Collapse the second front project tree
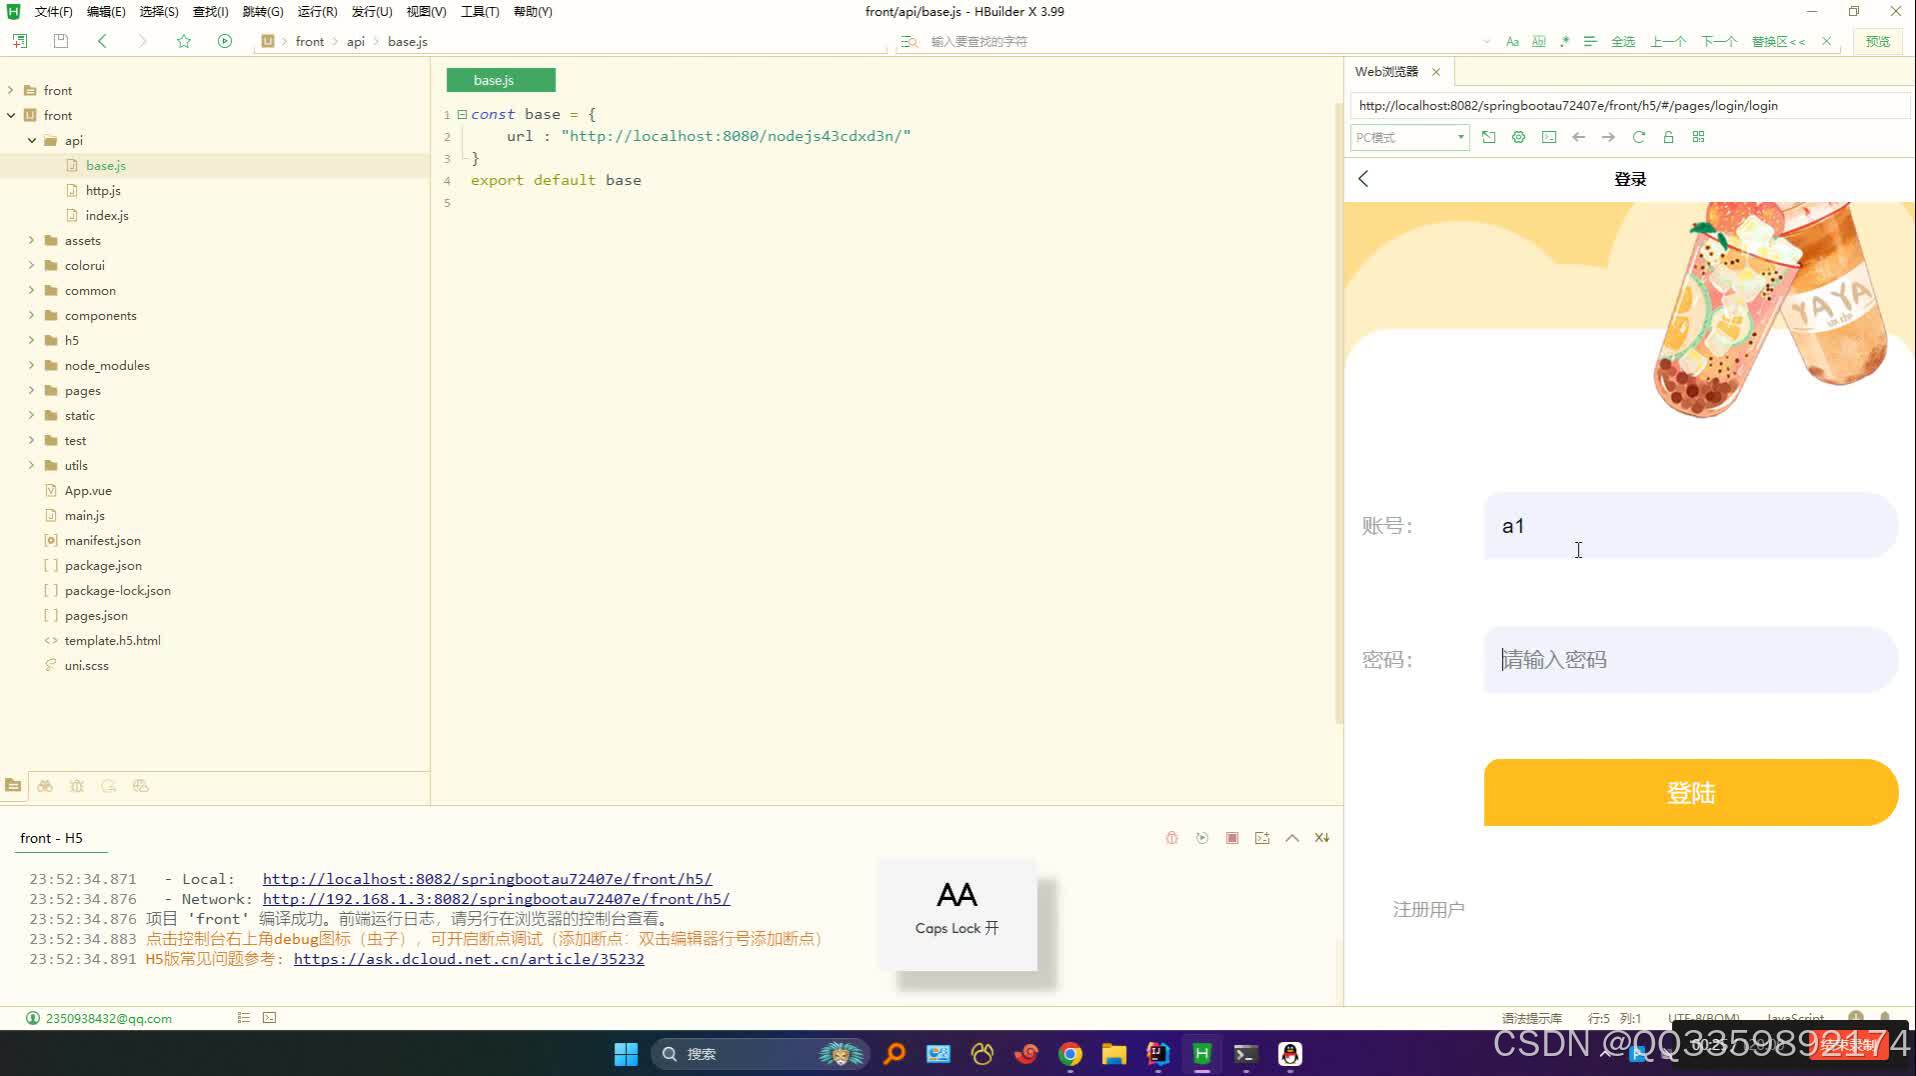Screen dimensions: 1916x1076 coord(11,115)
